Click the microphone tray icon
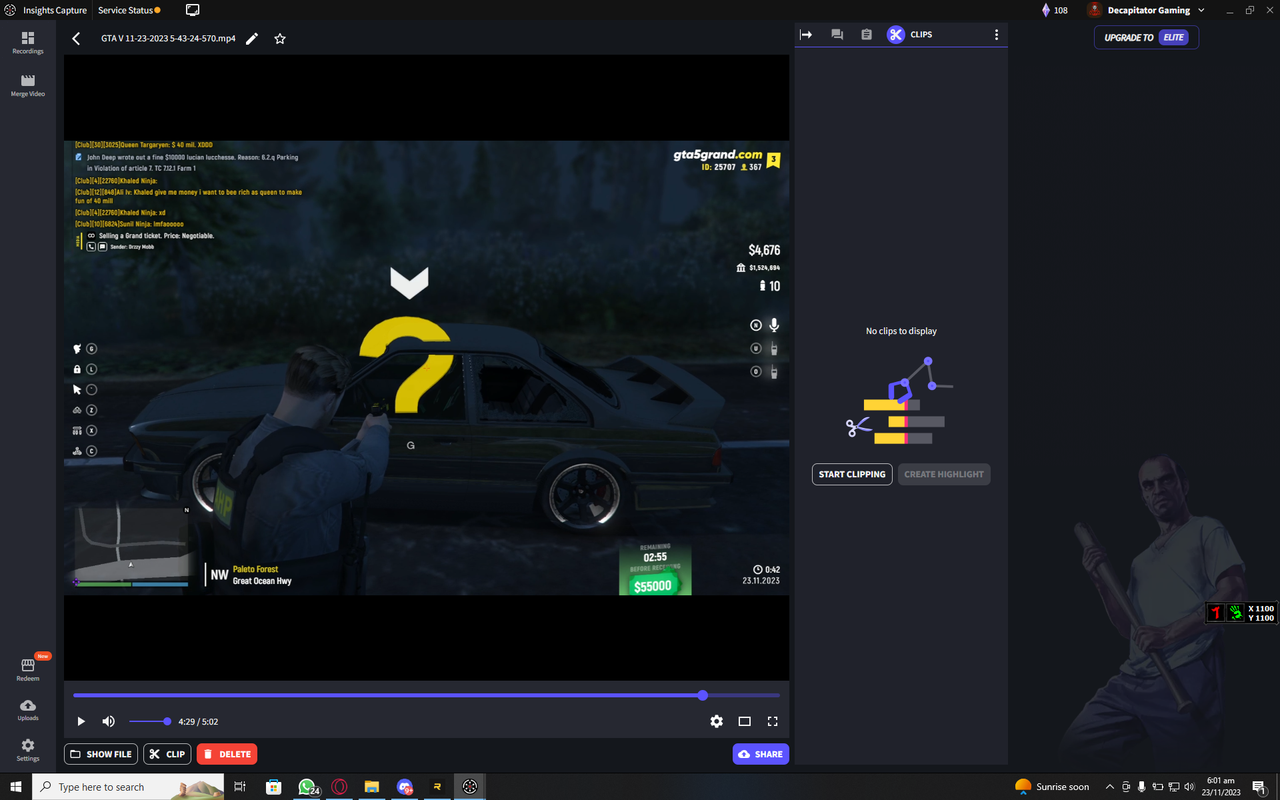This screenshot has height=800, width=1280. point(1142,787)
